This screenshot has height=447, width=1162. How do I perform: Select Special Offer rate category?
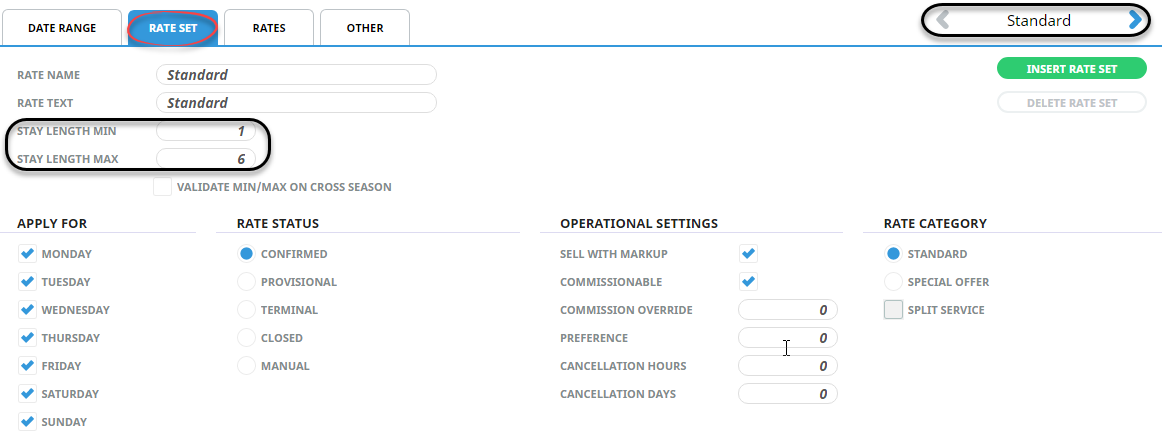coord(894,282)
